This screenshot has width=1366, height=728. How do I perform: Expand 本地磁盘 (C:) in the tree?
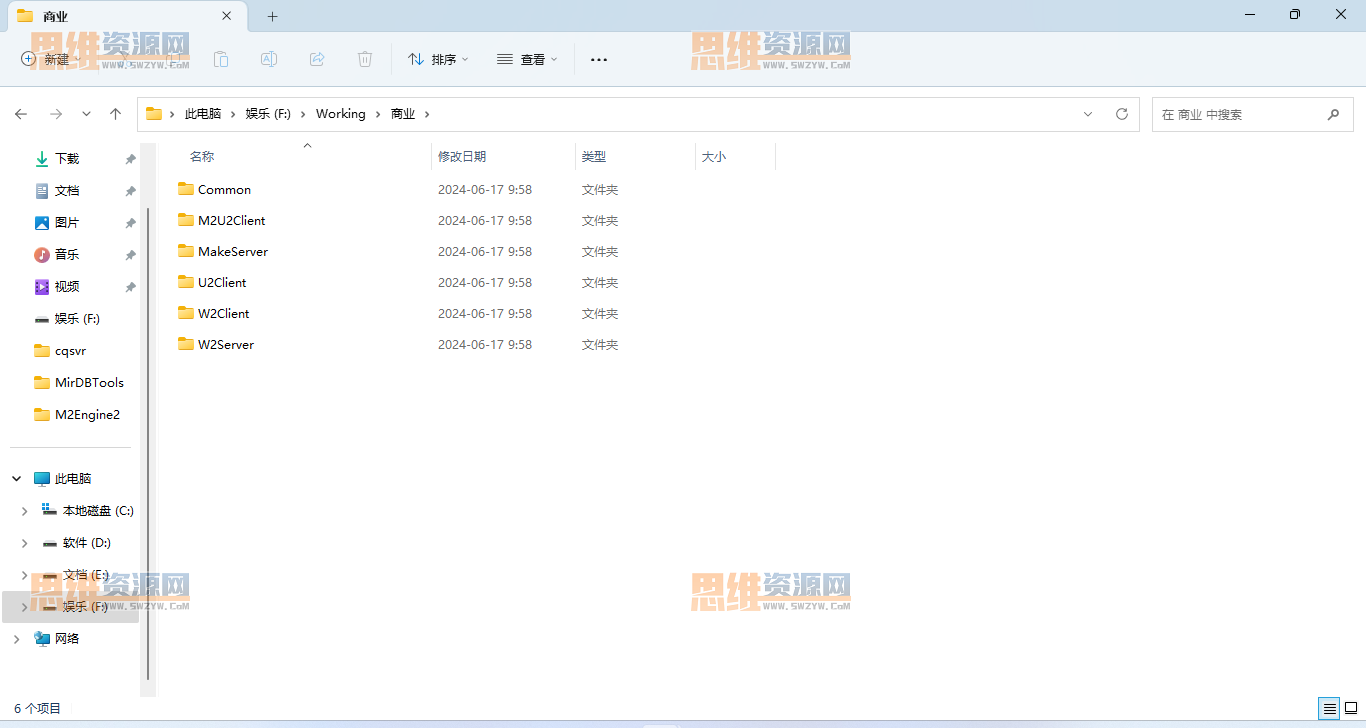25,511
